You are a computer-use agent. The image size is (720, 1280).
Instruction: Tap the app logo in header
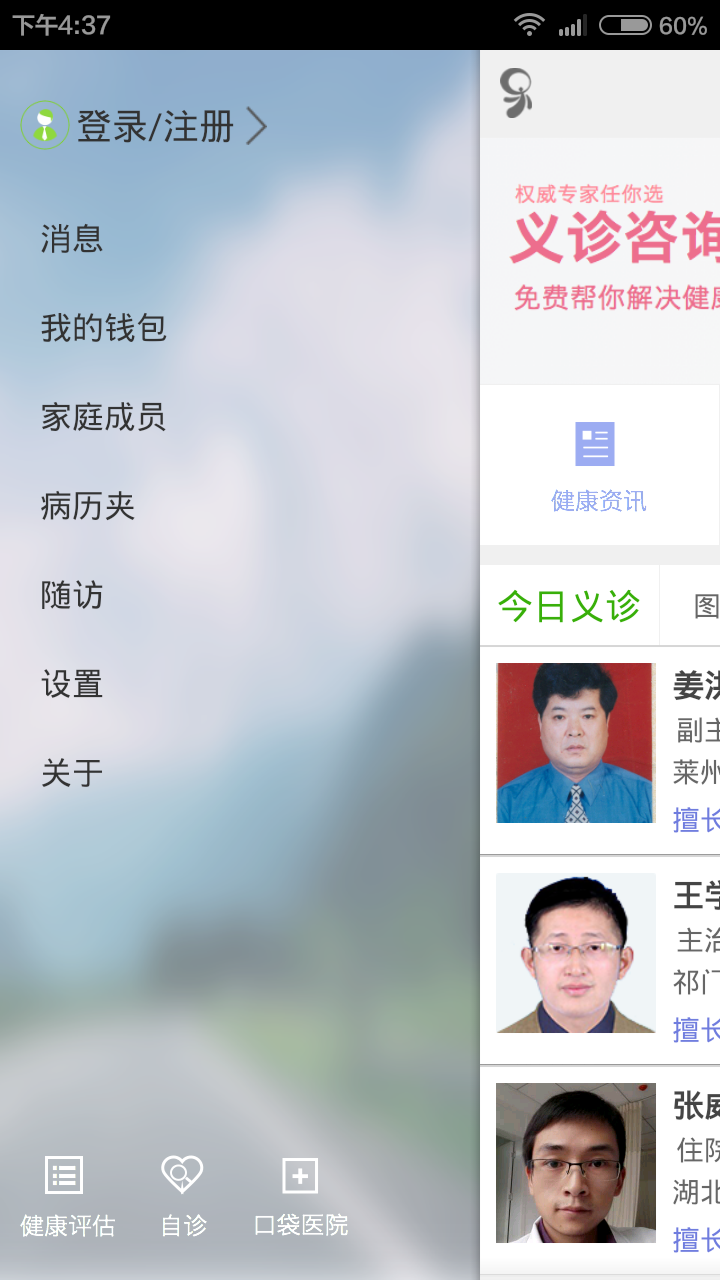[516, 93]
